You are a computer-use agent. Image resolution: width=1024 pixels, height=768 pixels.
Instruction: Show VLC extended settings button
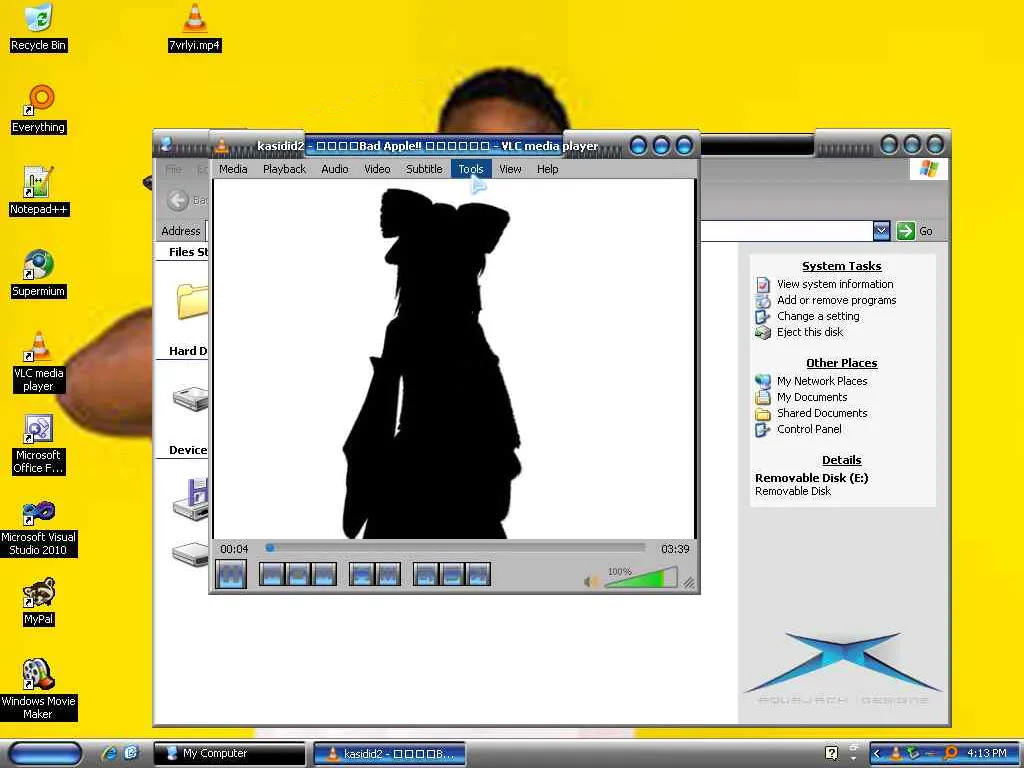[x=388, y=575]
